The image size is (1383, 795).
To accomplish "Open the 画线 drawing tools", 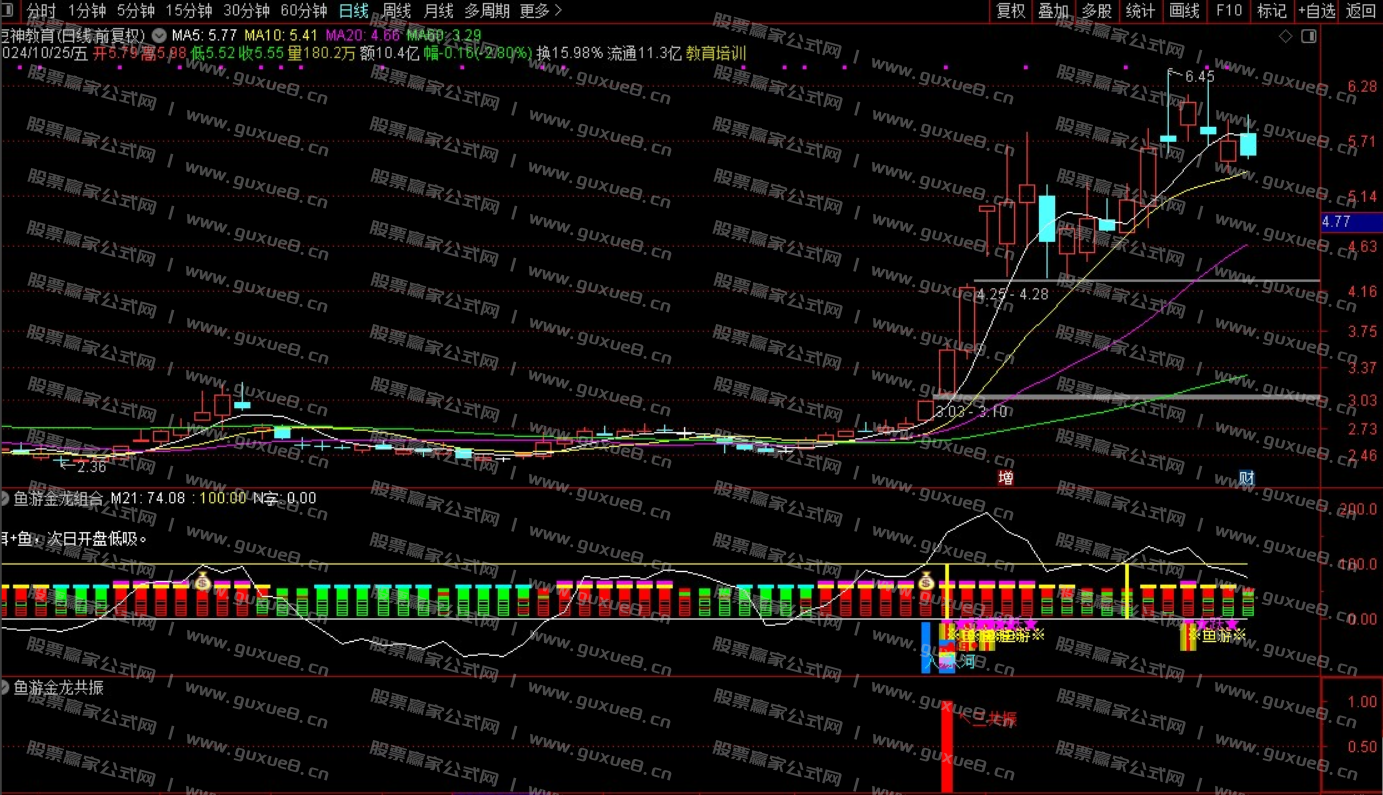I will 1184,11.
